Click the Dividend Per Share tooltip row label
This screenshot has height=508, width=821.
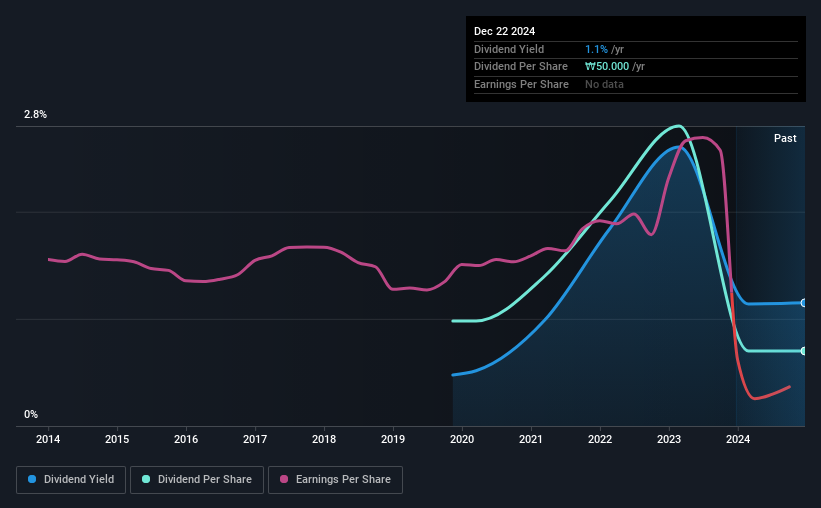[520, 67]
